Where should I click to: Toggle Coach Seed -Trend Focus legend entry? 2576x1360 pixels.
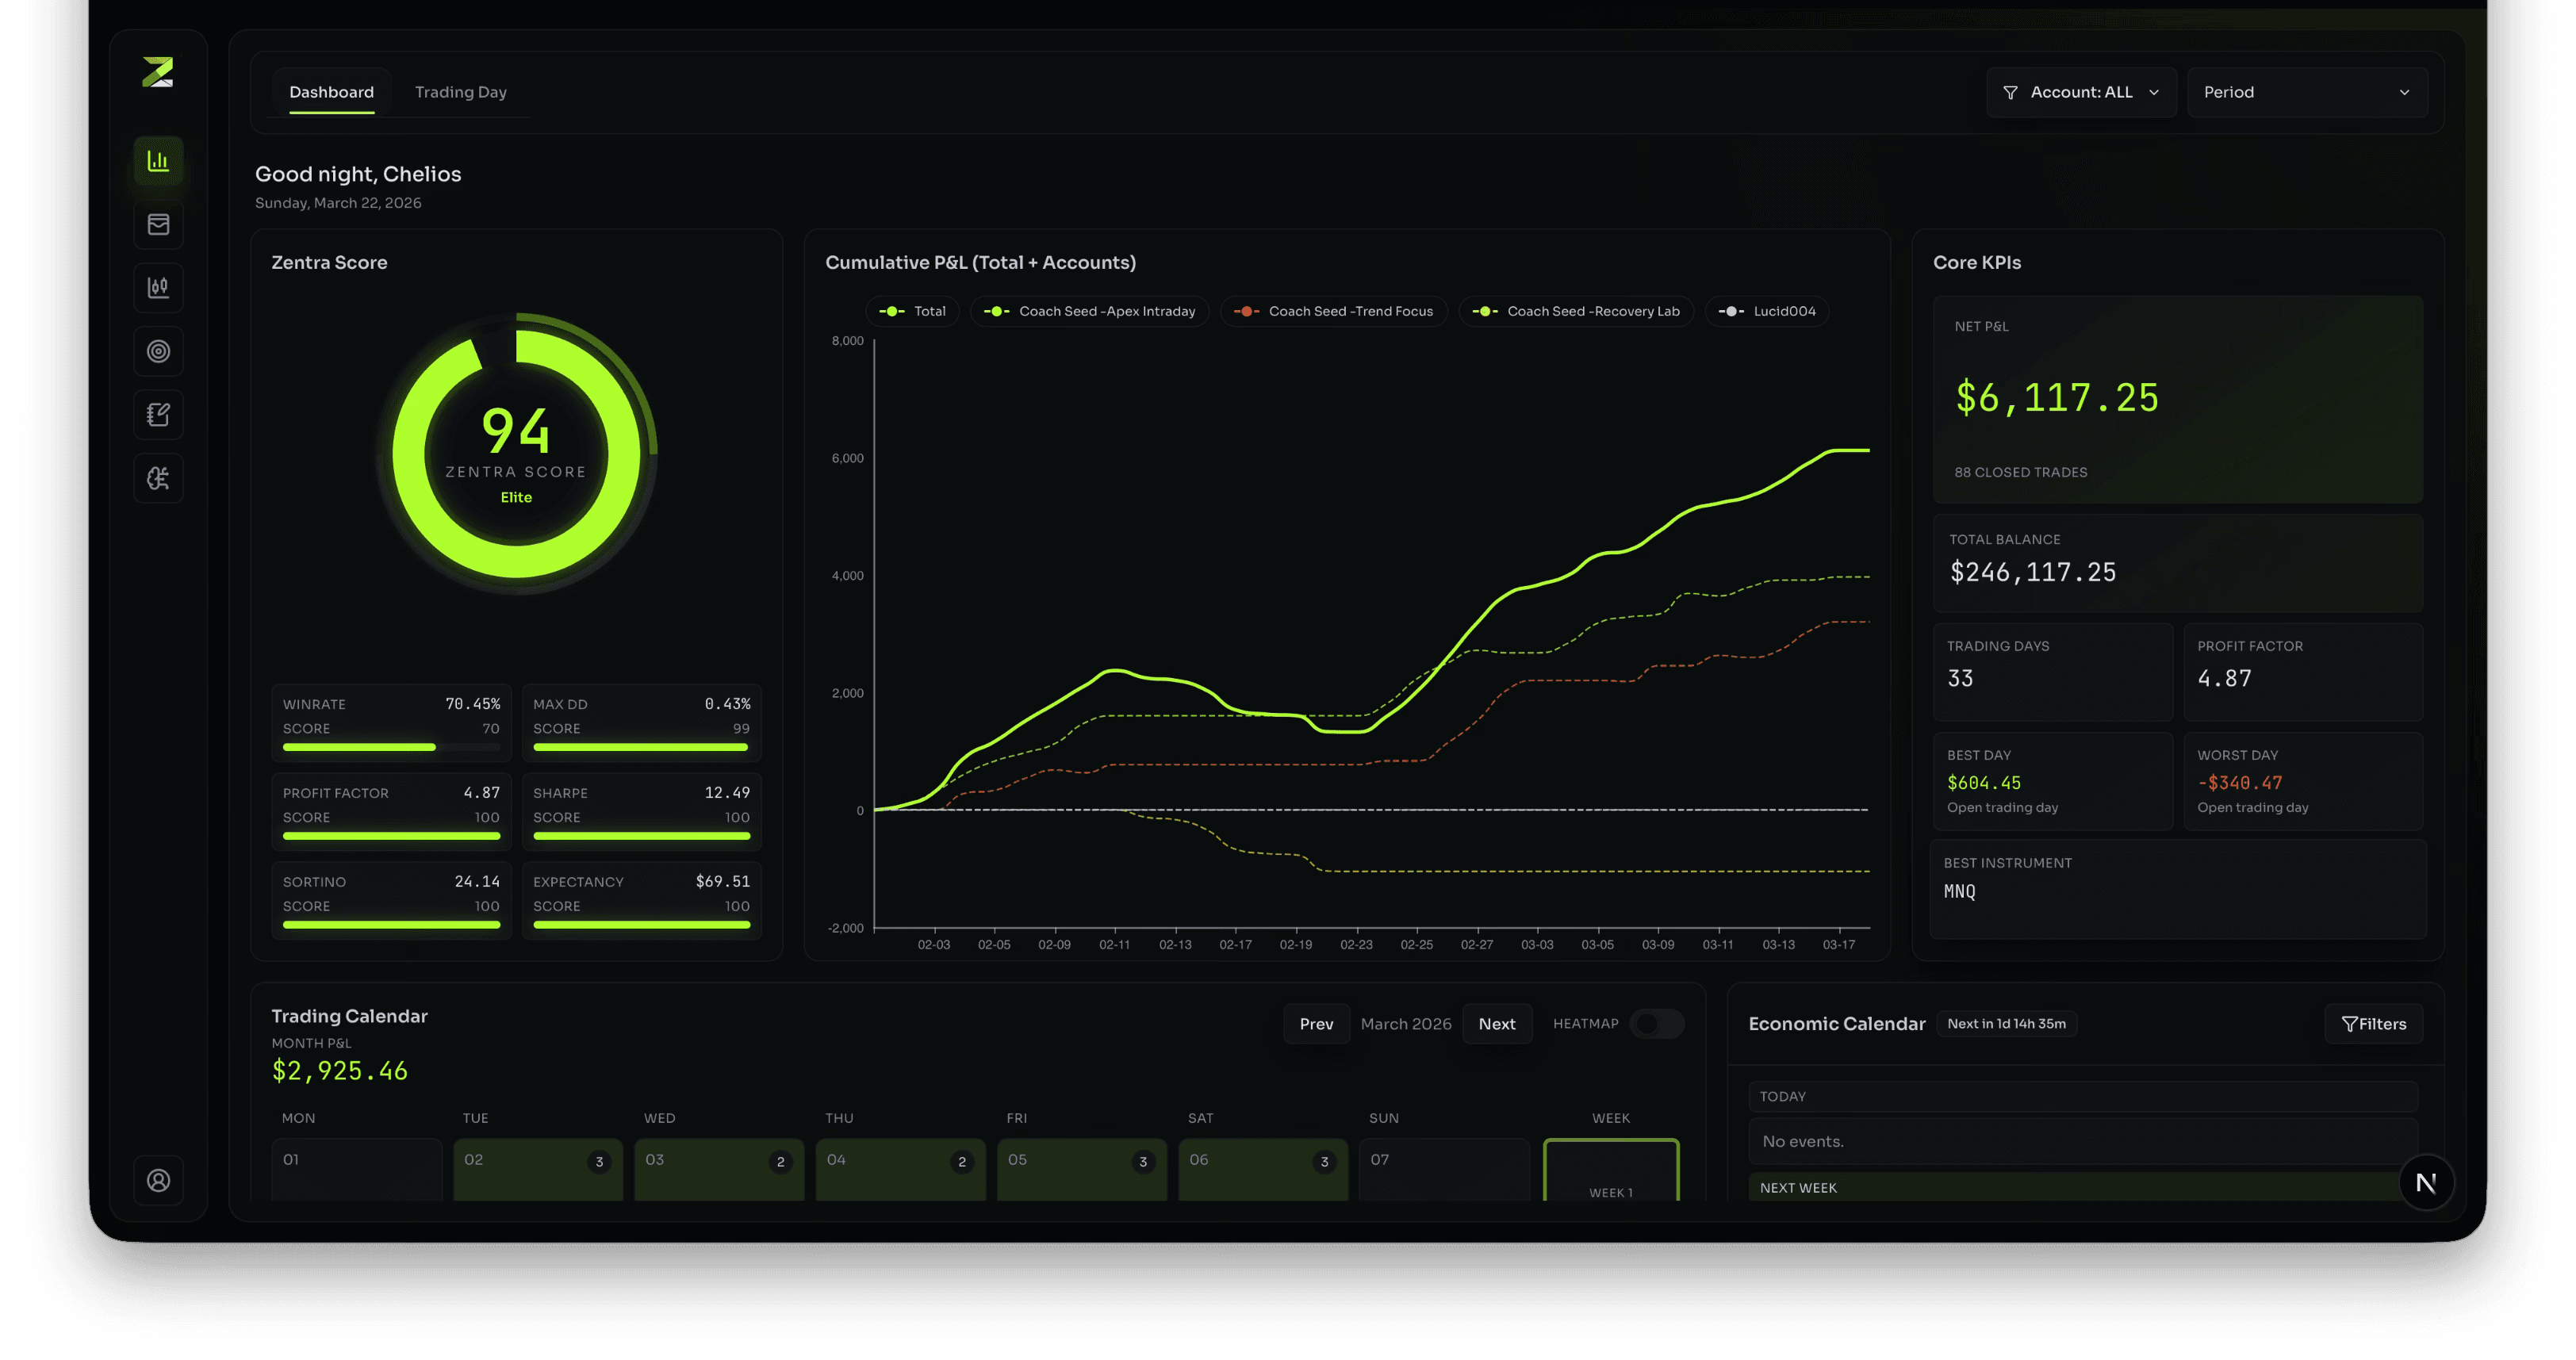1333,311
